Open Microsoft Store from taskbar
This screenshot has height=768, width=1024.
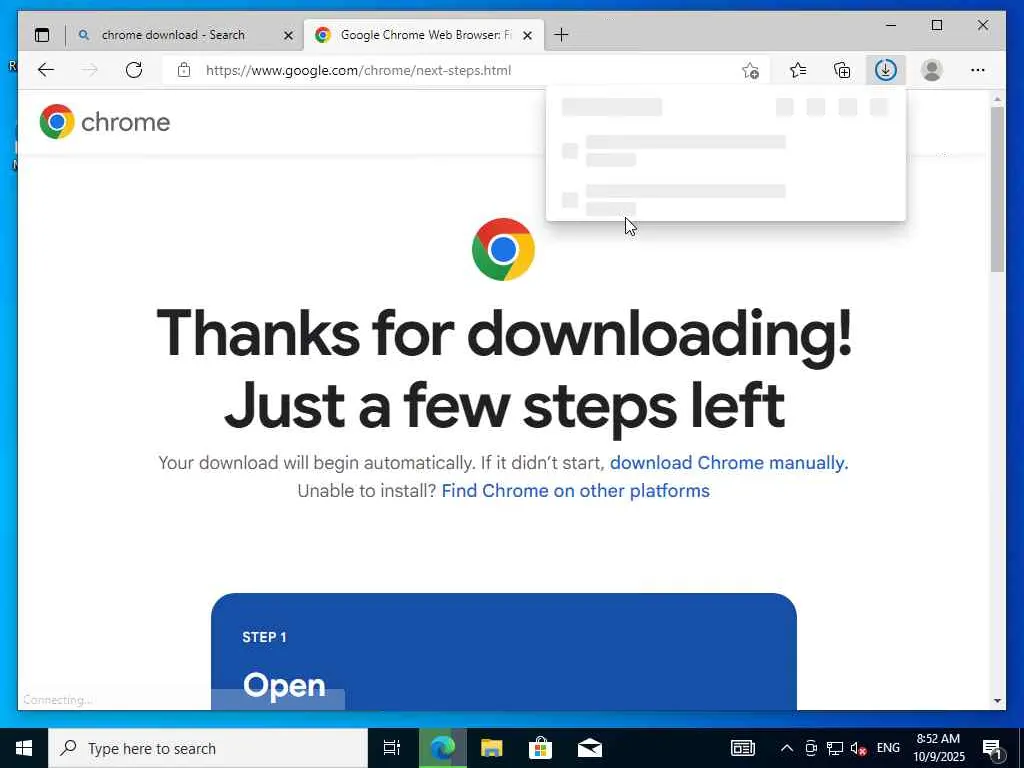click(540, 748)
